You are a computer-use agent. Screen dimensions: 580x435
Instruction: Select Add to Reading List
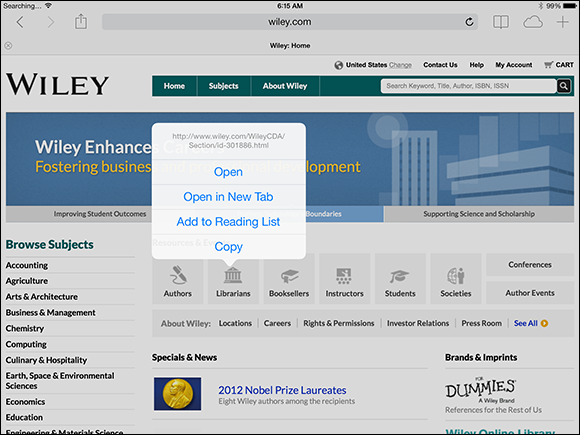[228, 222]
